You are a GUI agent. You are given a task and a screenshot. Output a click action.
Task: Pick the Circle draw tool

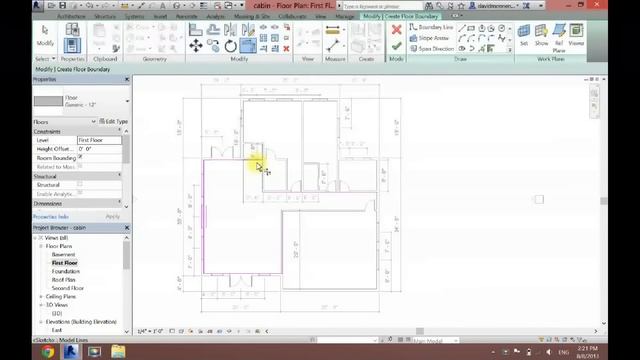[x=501, y=28]
